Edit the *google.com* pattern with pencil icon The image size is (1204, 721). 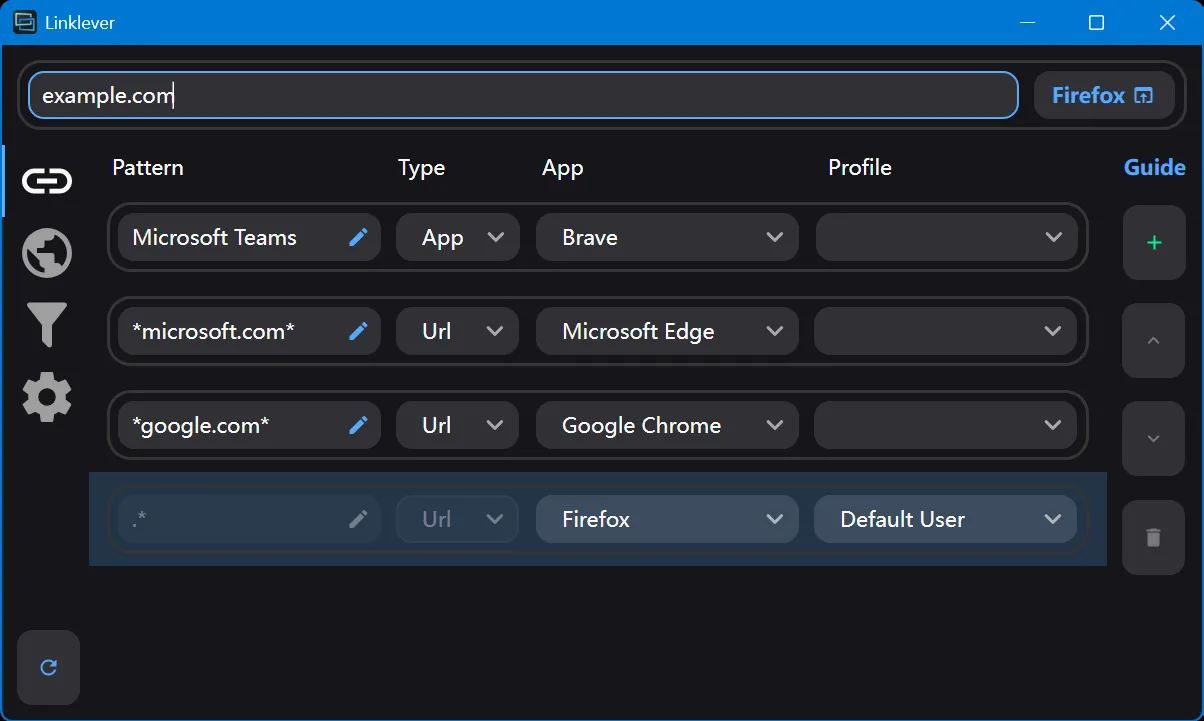[358, 425]
